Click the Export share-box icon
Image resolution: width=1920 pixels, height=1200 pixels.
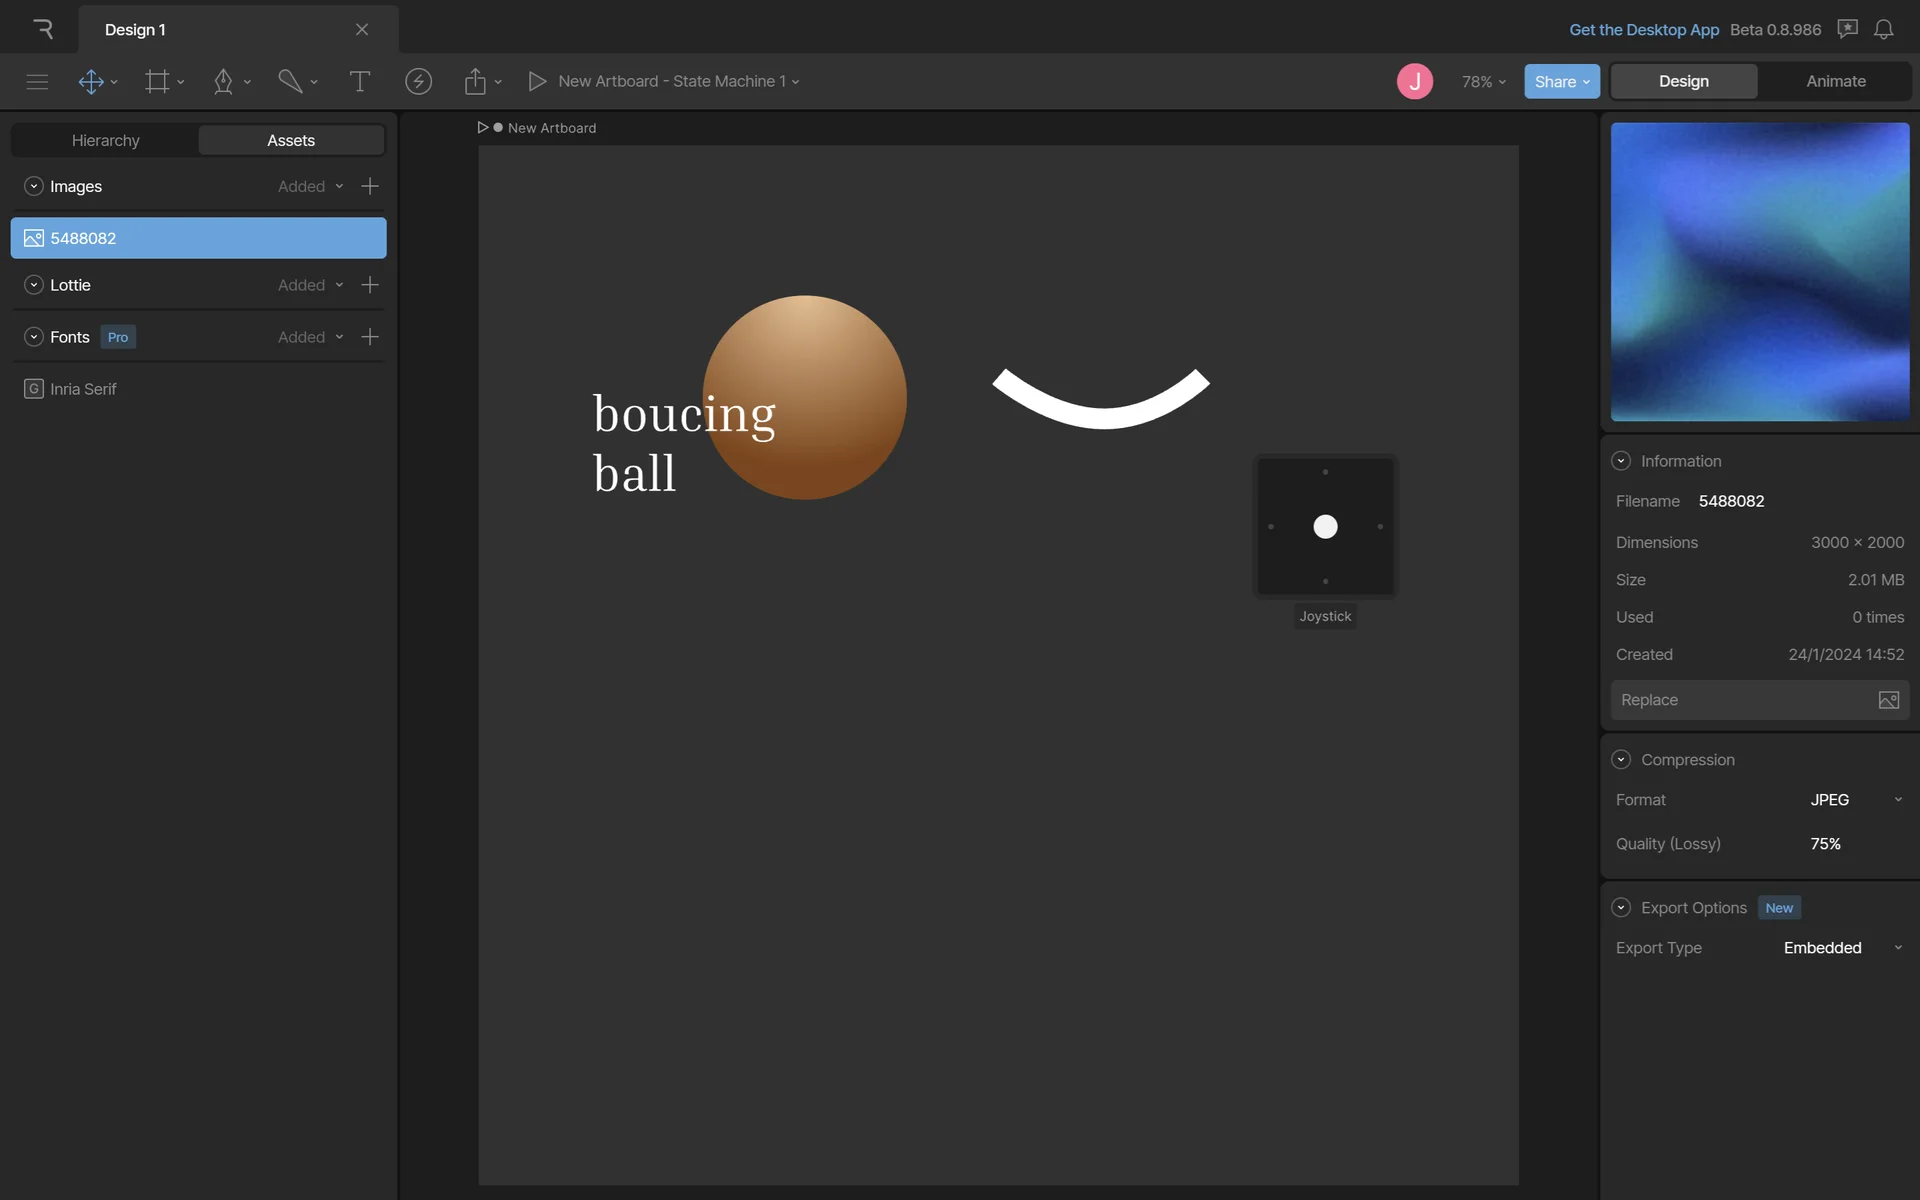[475, 81]
